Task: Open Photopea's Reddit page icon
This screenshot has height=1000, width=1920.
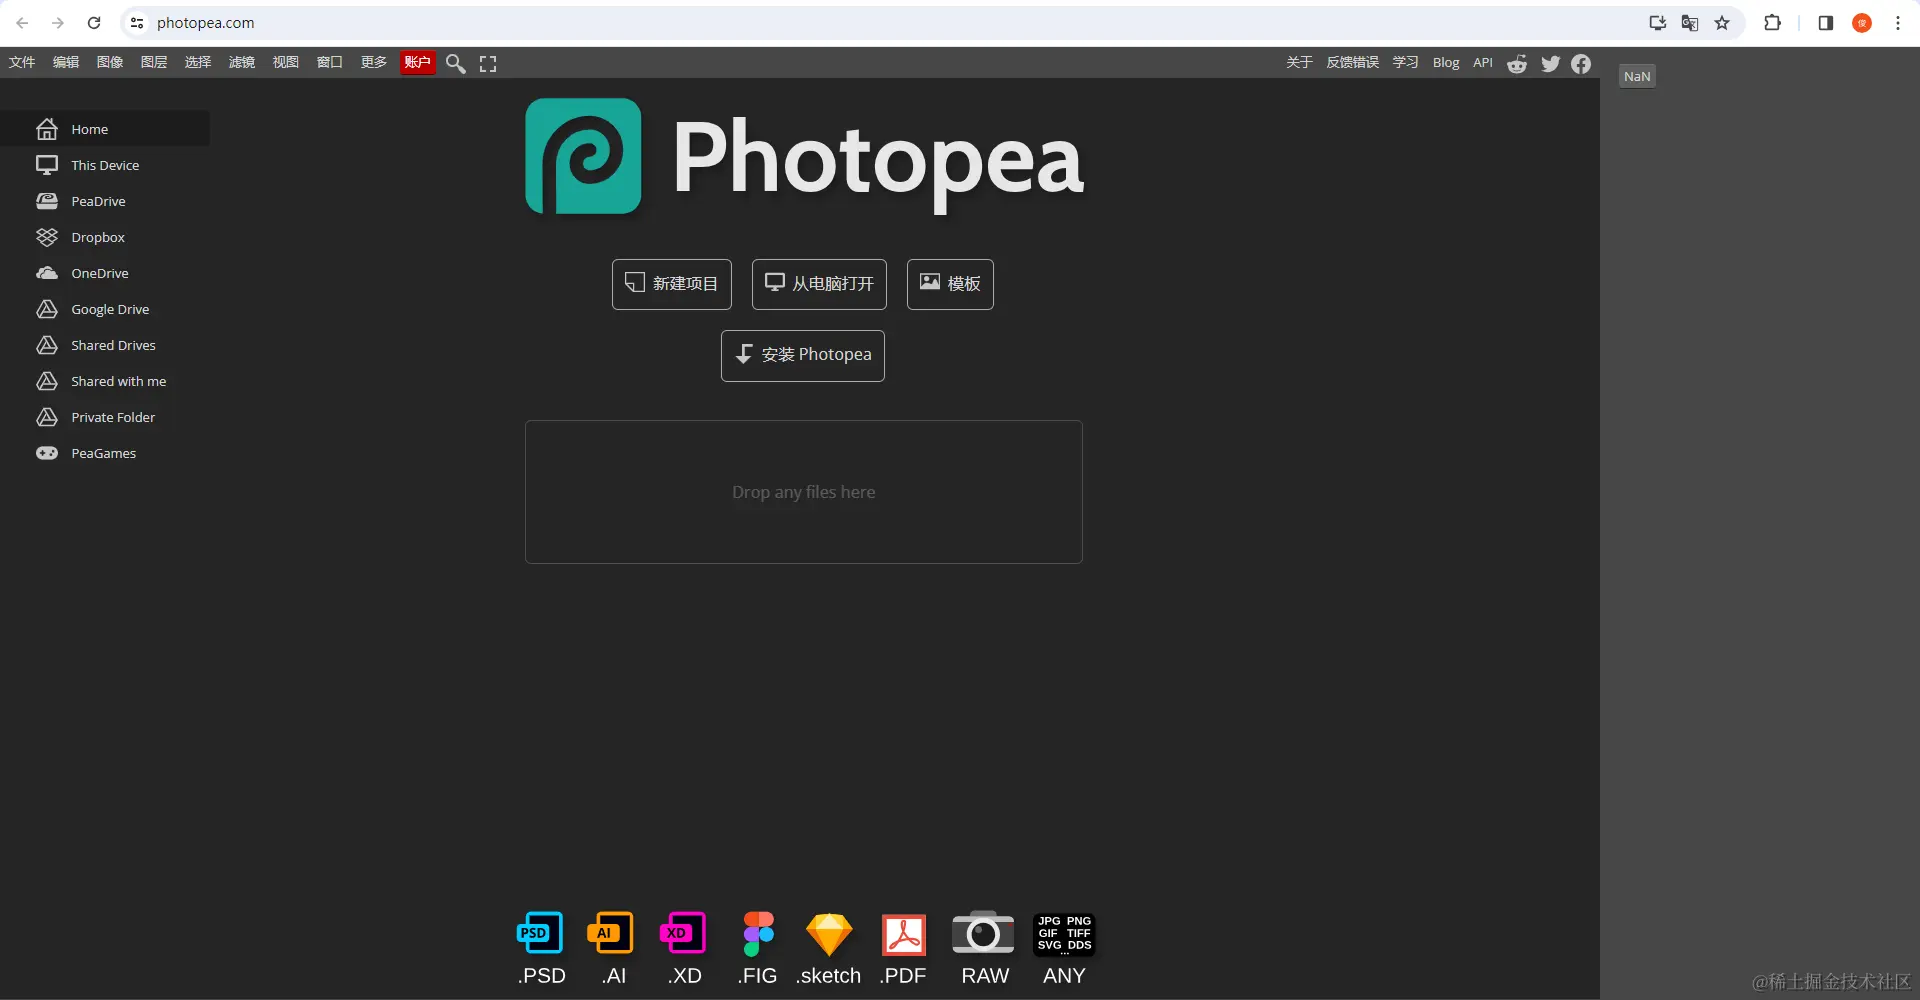Action: [1517, 63]
